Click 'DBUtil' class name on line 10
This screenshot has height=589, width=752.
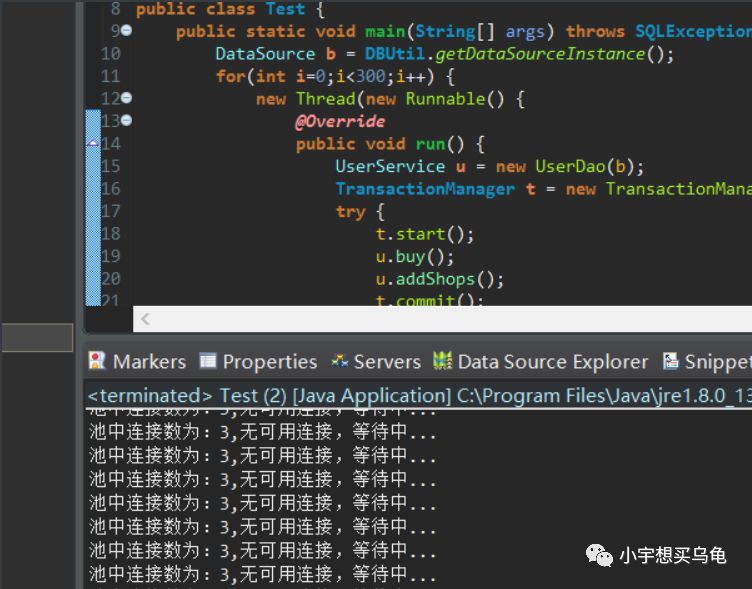[395, 54]
